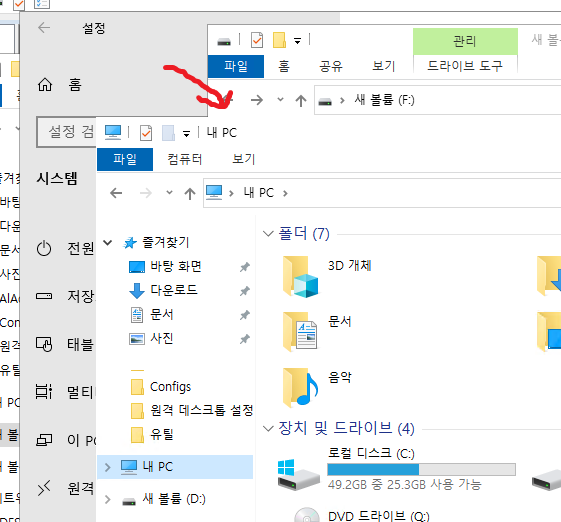561x522 pixels.
Task: Click 내 PC breadcrumb in address bar
Action: [259, 193]
